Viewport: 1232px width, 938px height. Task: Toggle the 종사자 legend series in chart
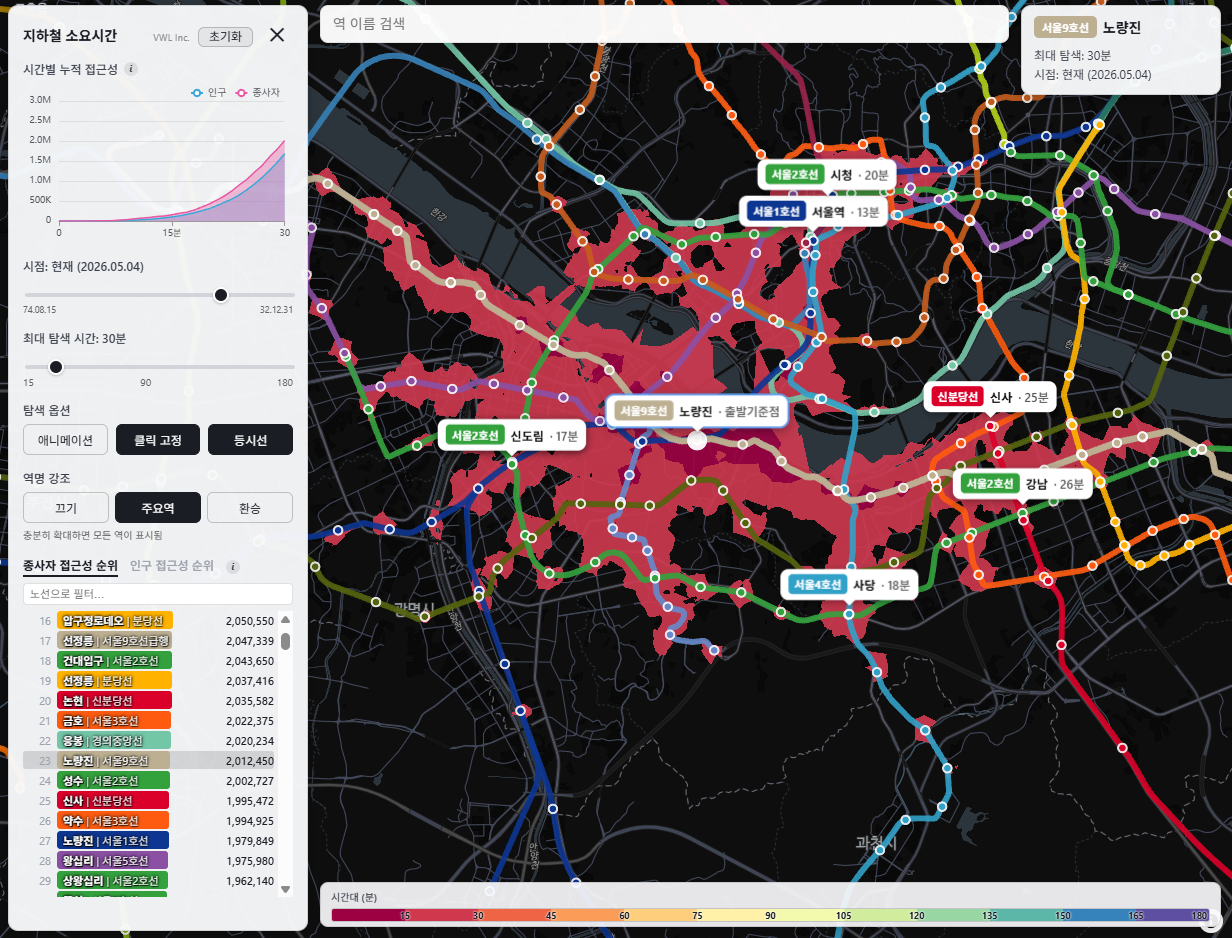click(x=259, y=92)
